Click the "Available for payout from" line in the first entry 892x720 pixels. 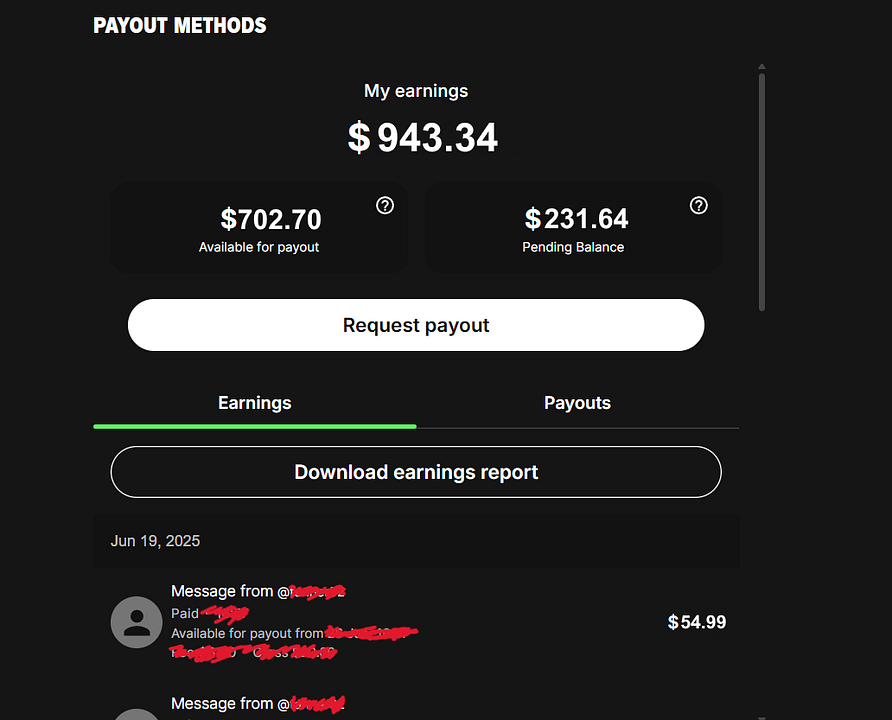tap(294, 634)
